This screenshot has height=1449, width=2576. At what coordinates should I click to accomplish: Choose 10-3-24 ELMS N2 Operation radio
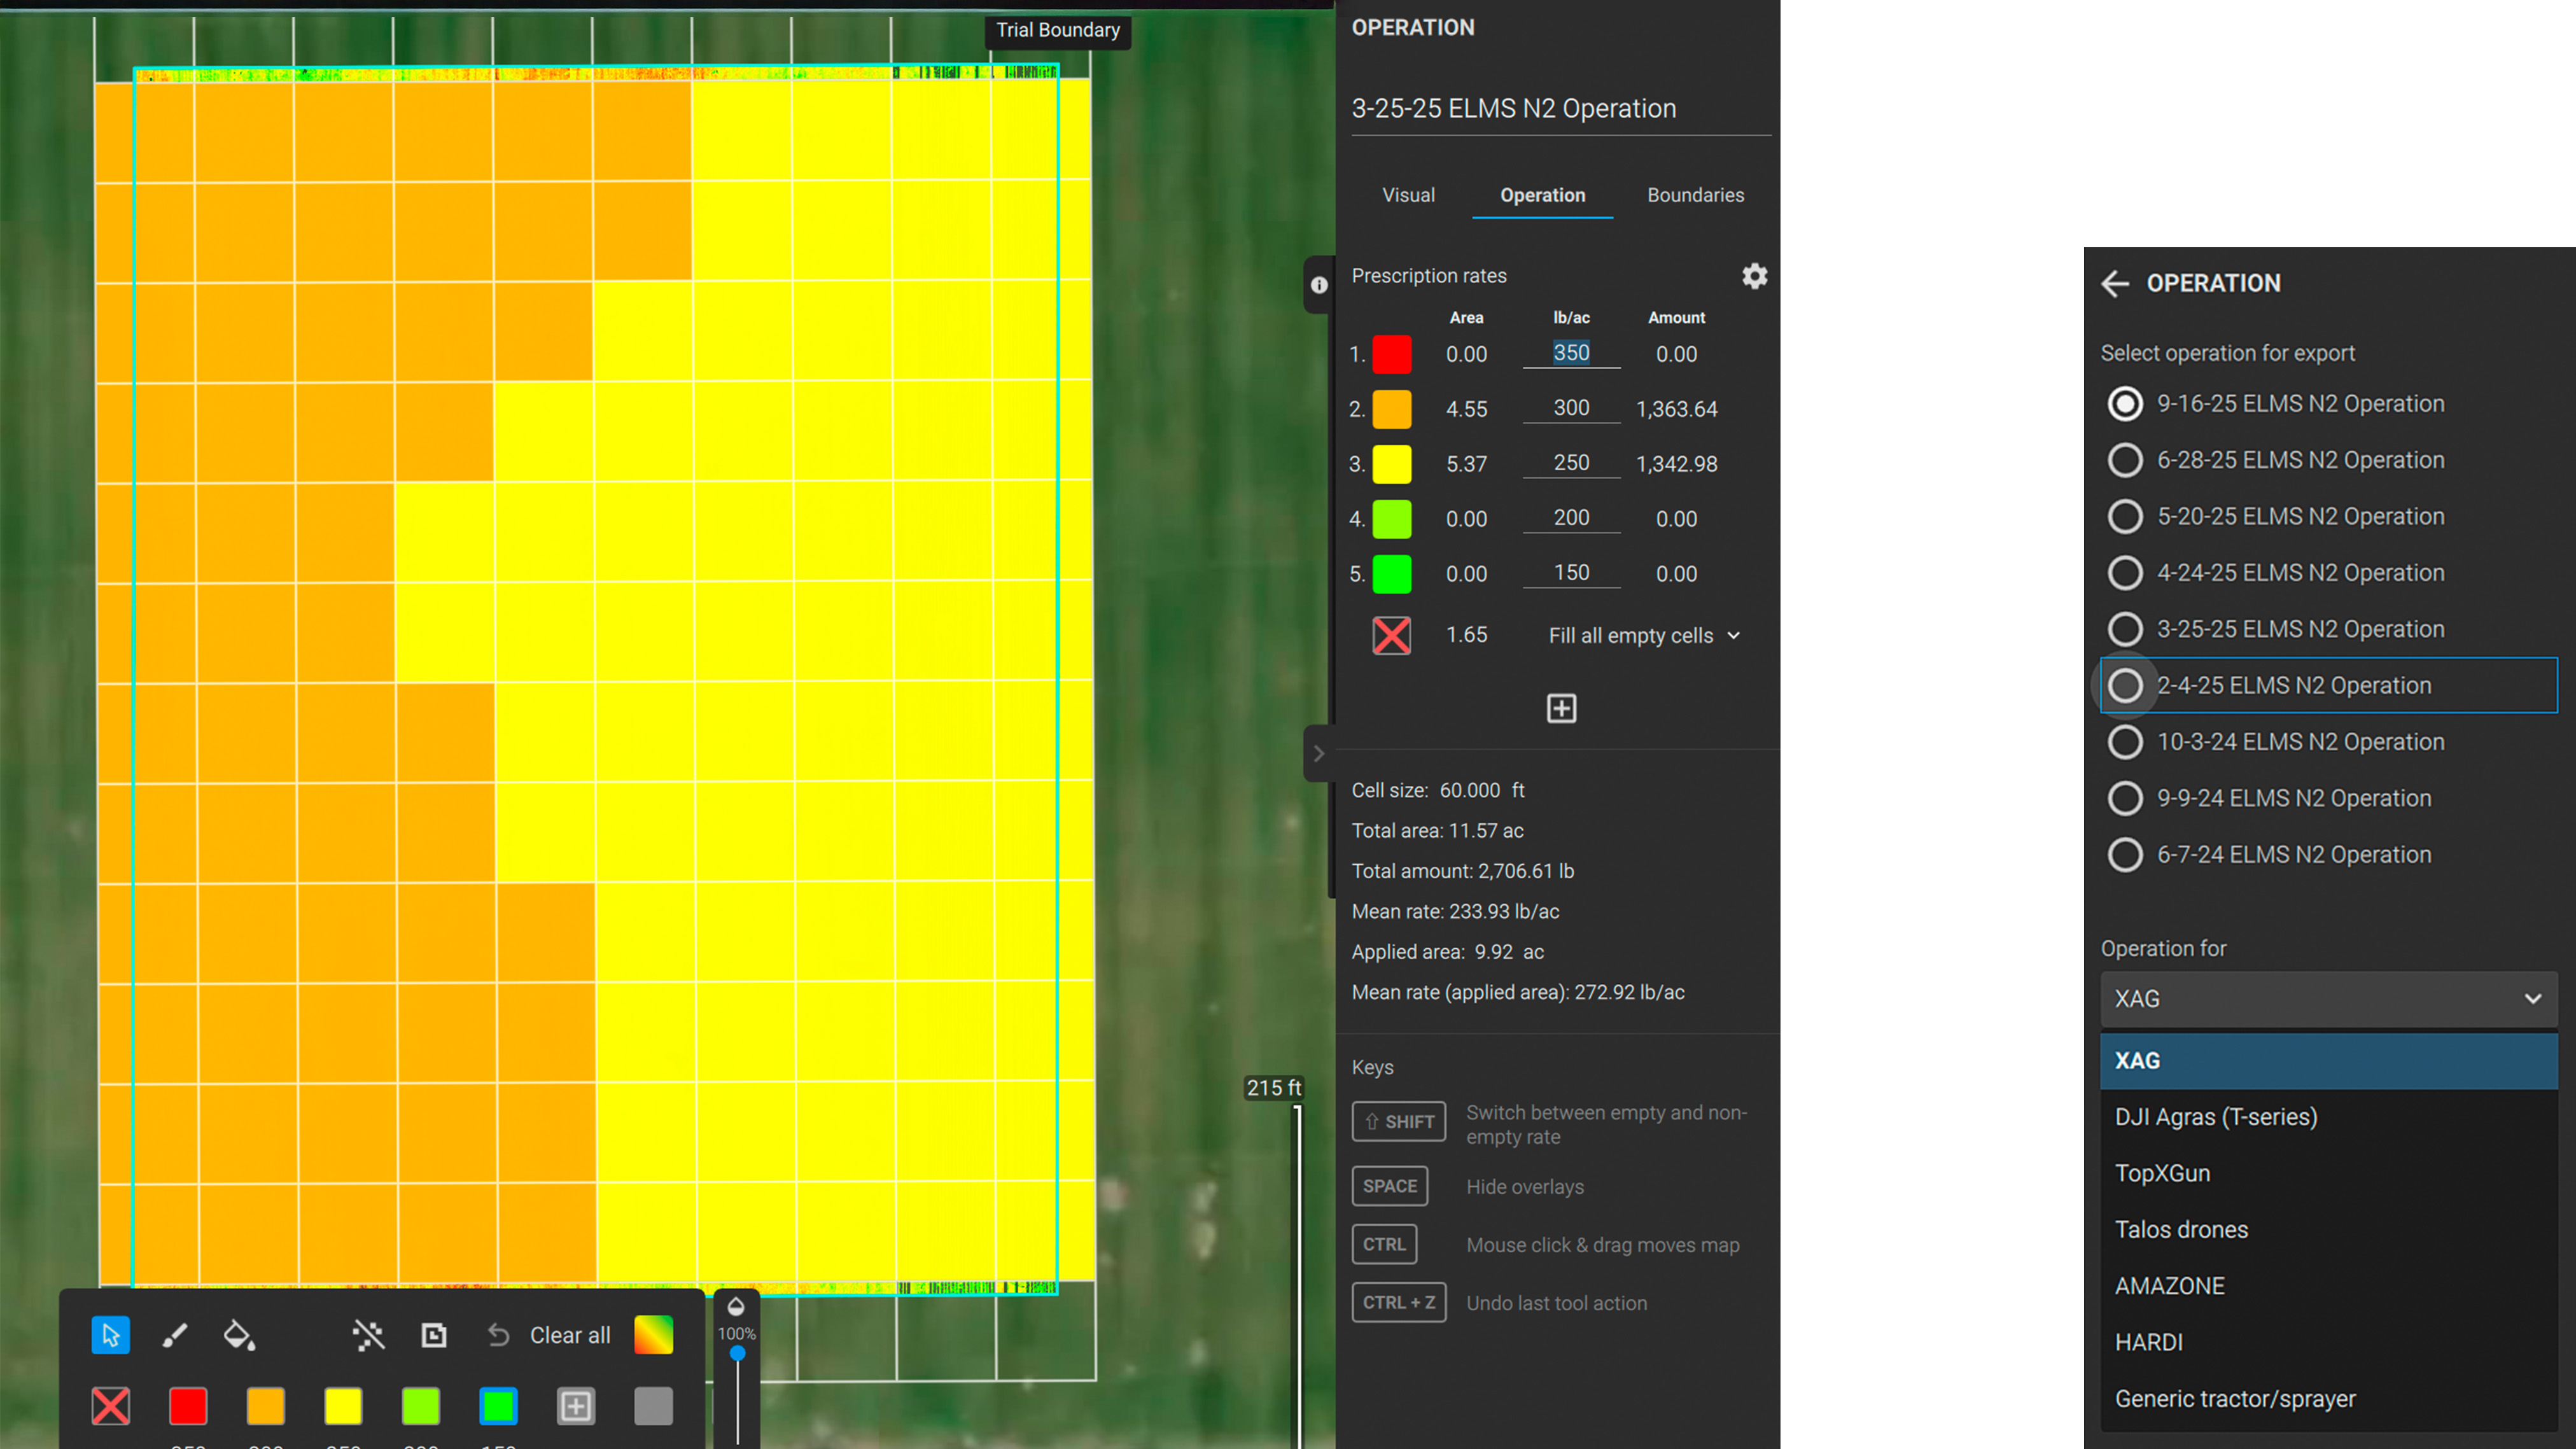click(x=2125, y=742)
